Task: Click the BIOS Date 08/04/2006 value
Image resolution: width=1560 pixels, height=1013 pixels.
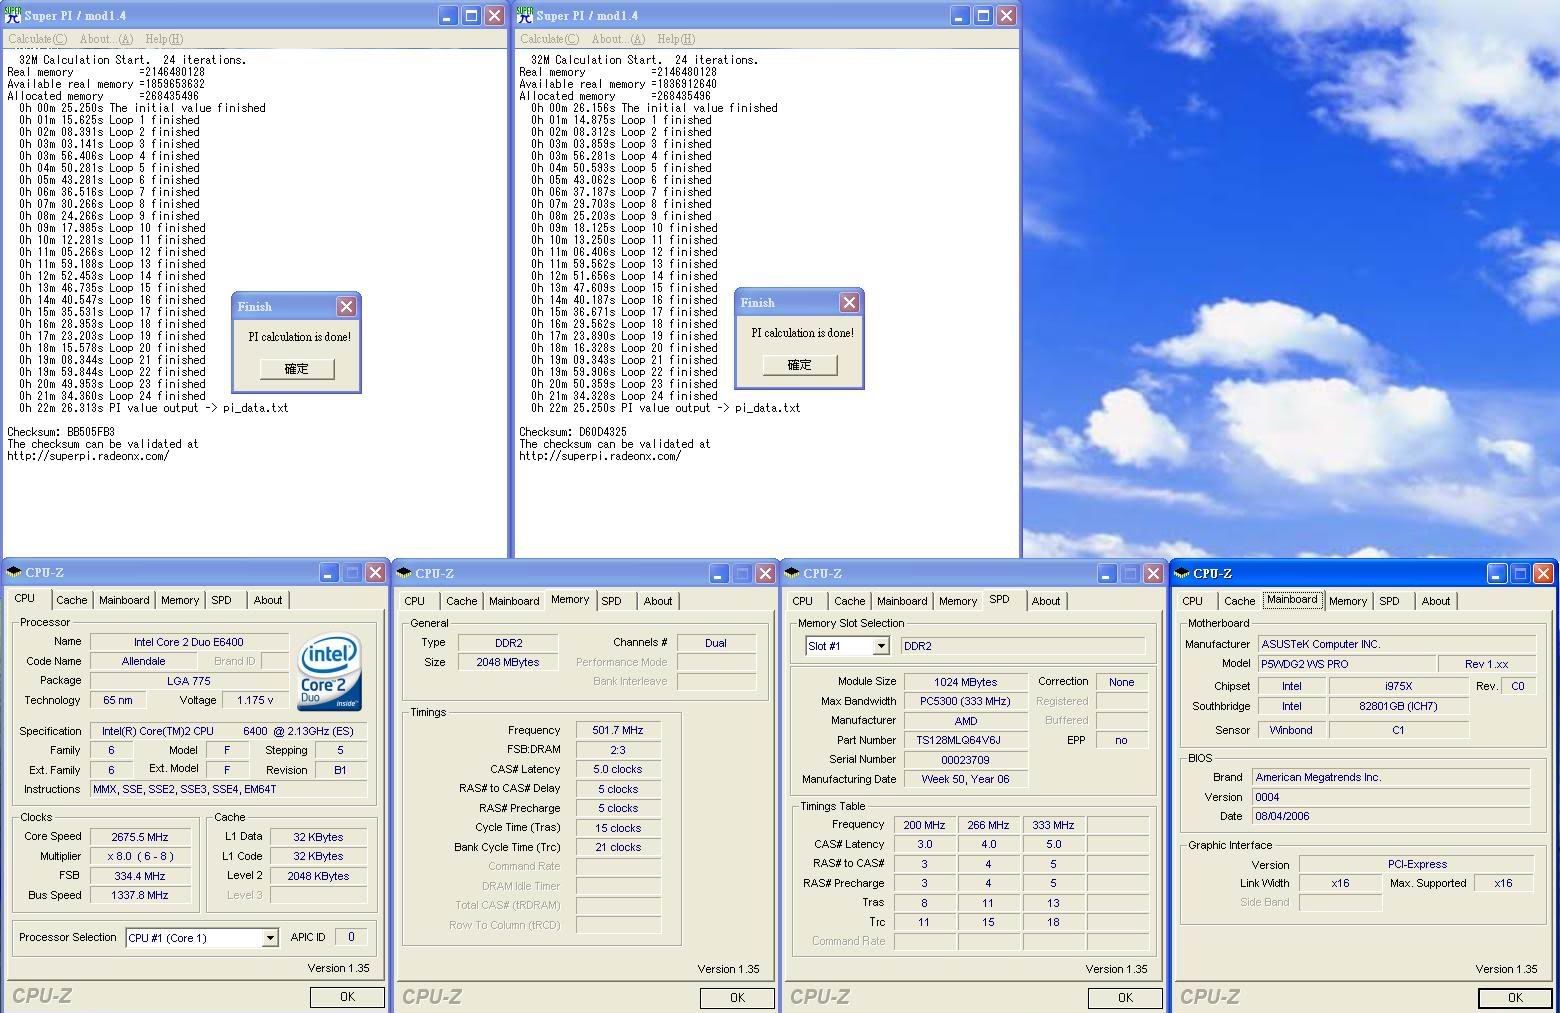Action: pos(1392,816)
